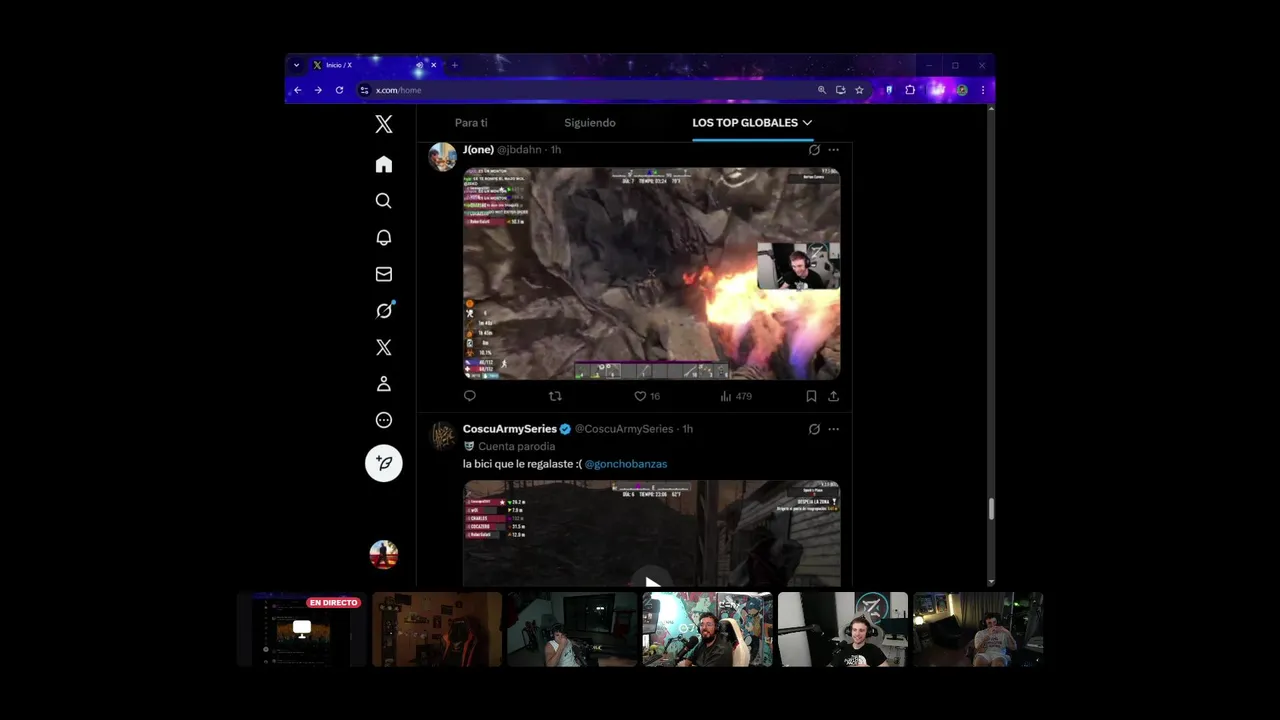Open Profile in the sidebar

coord(384,384)
